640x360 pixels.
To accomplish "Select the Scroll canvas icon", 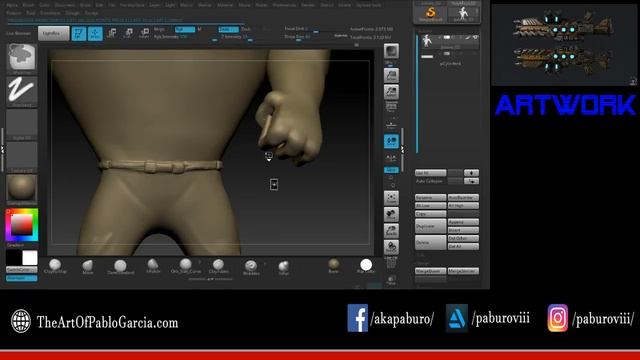I will [x=391, y=76].
